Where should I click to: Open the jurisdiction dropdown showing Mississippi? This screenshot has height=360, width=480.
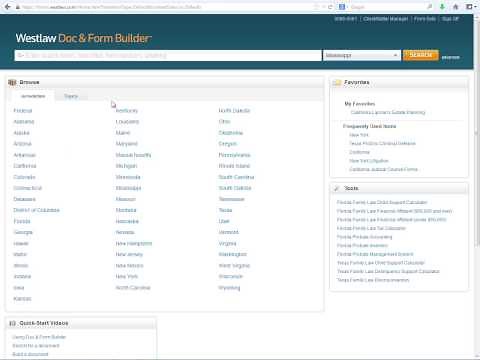click(x=361, y=55)
